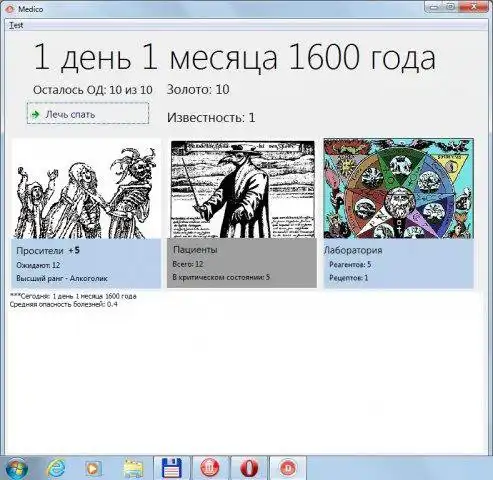Close the Medico window
Screen dimensions: 493x480
[475, 7]
